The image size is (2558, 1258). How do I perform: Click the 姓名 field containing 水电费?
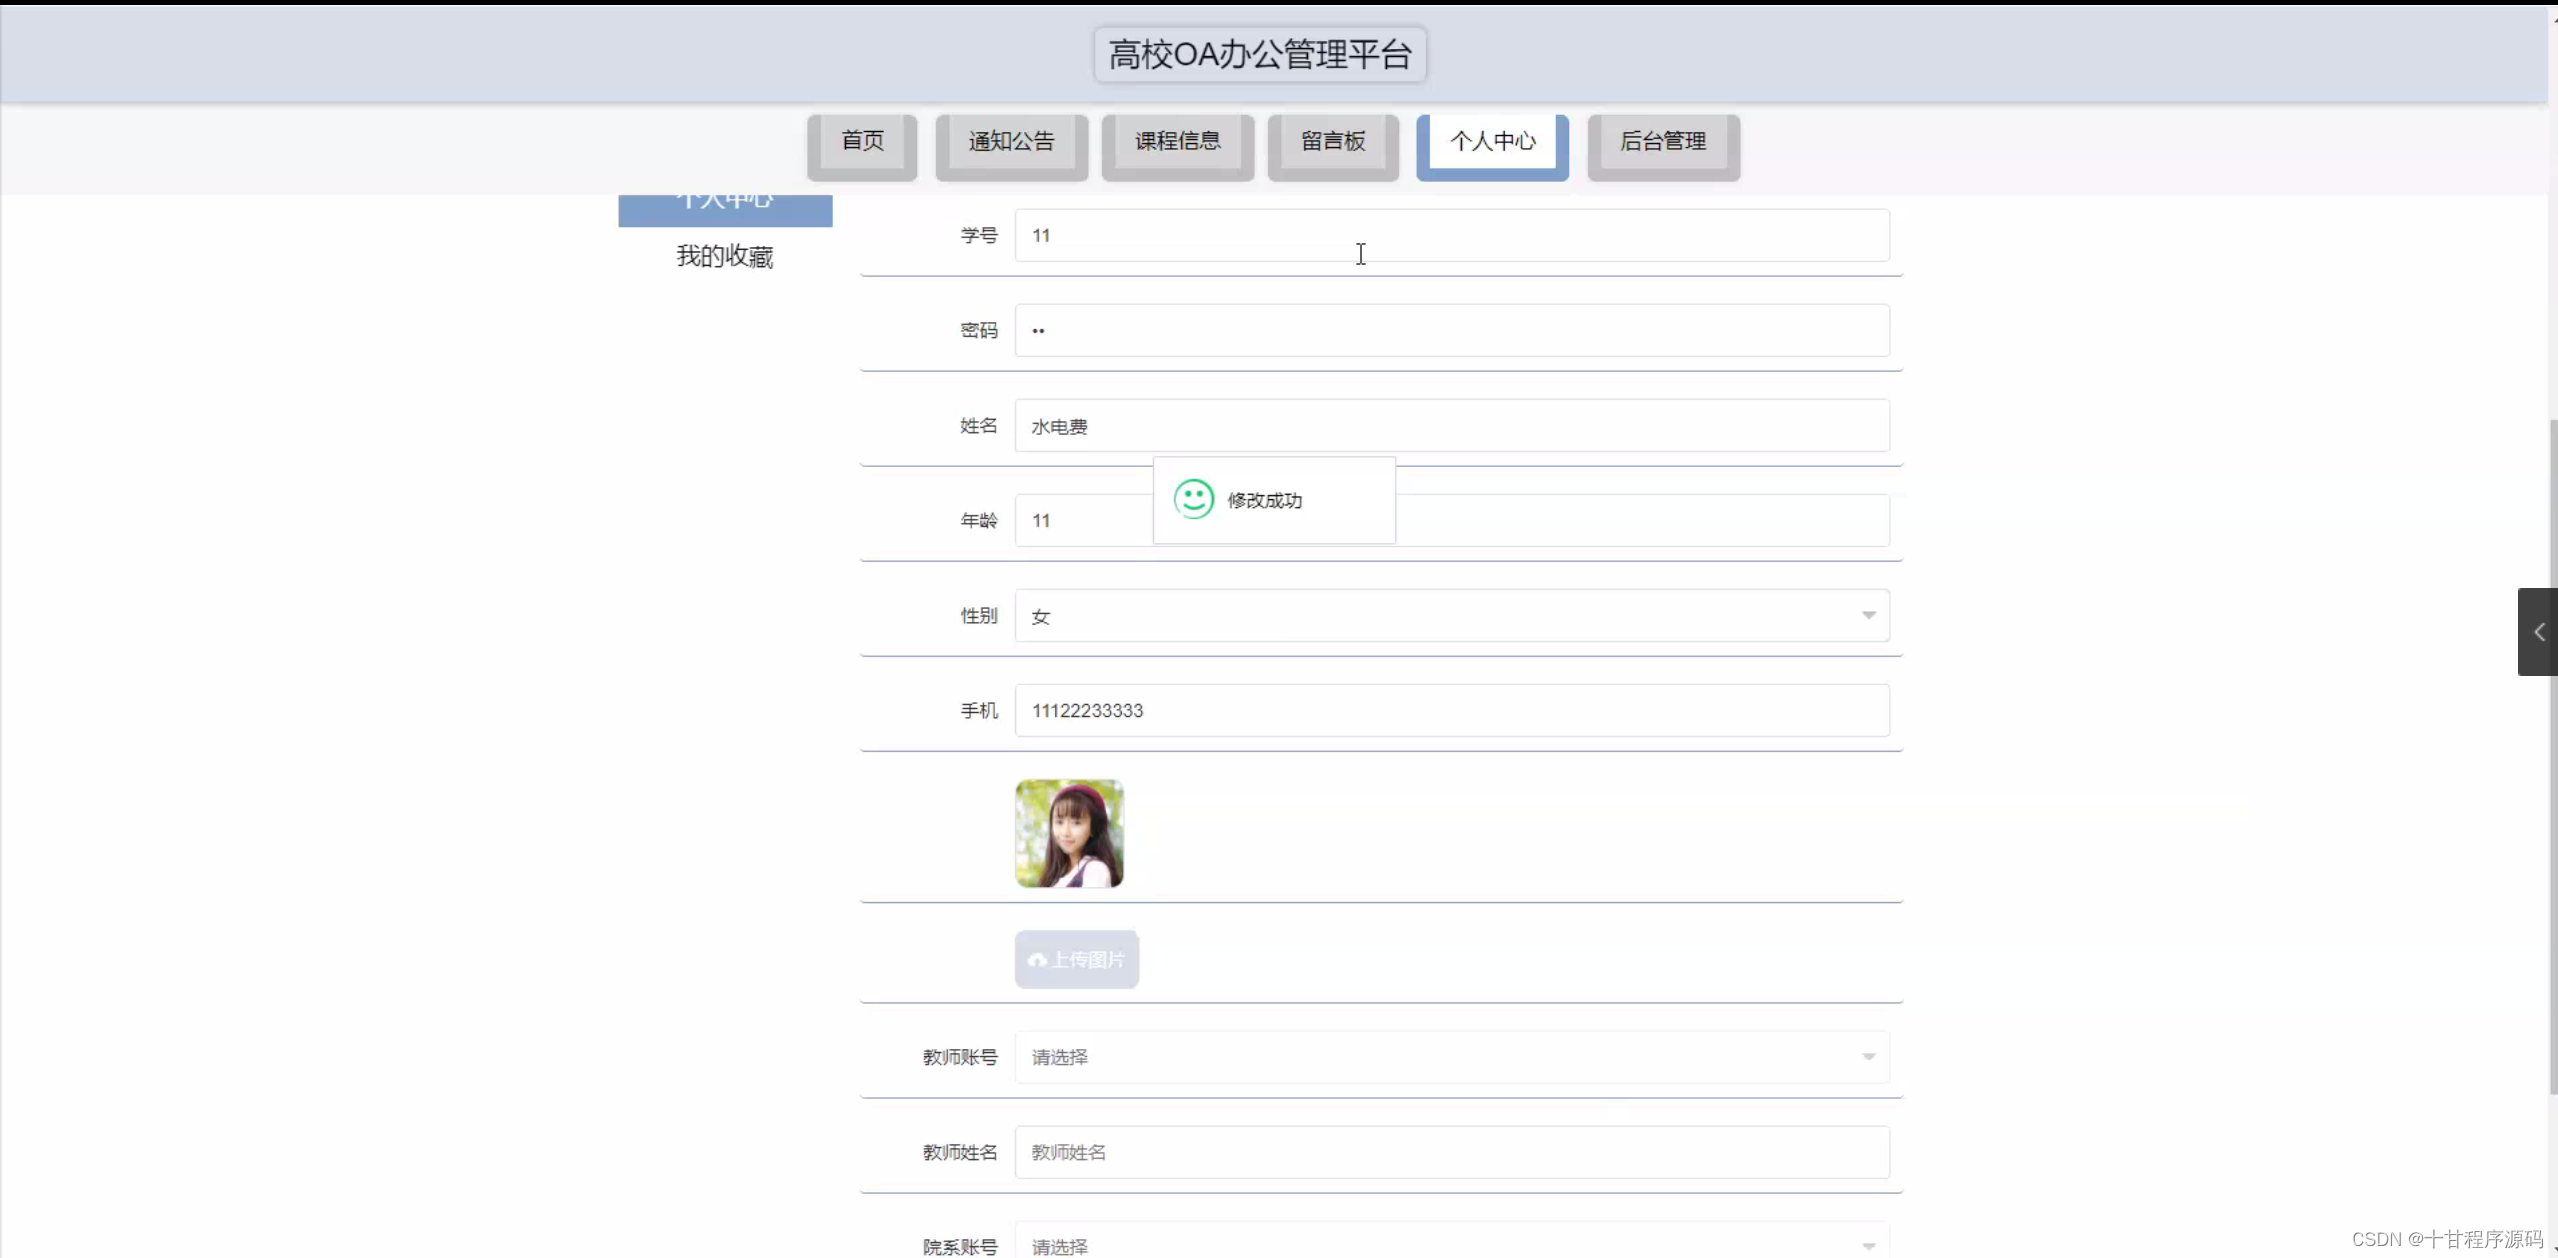point(1450,426)
